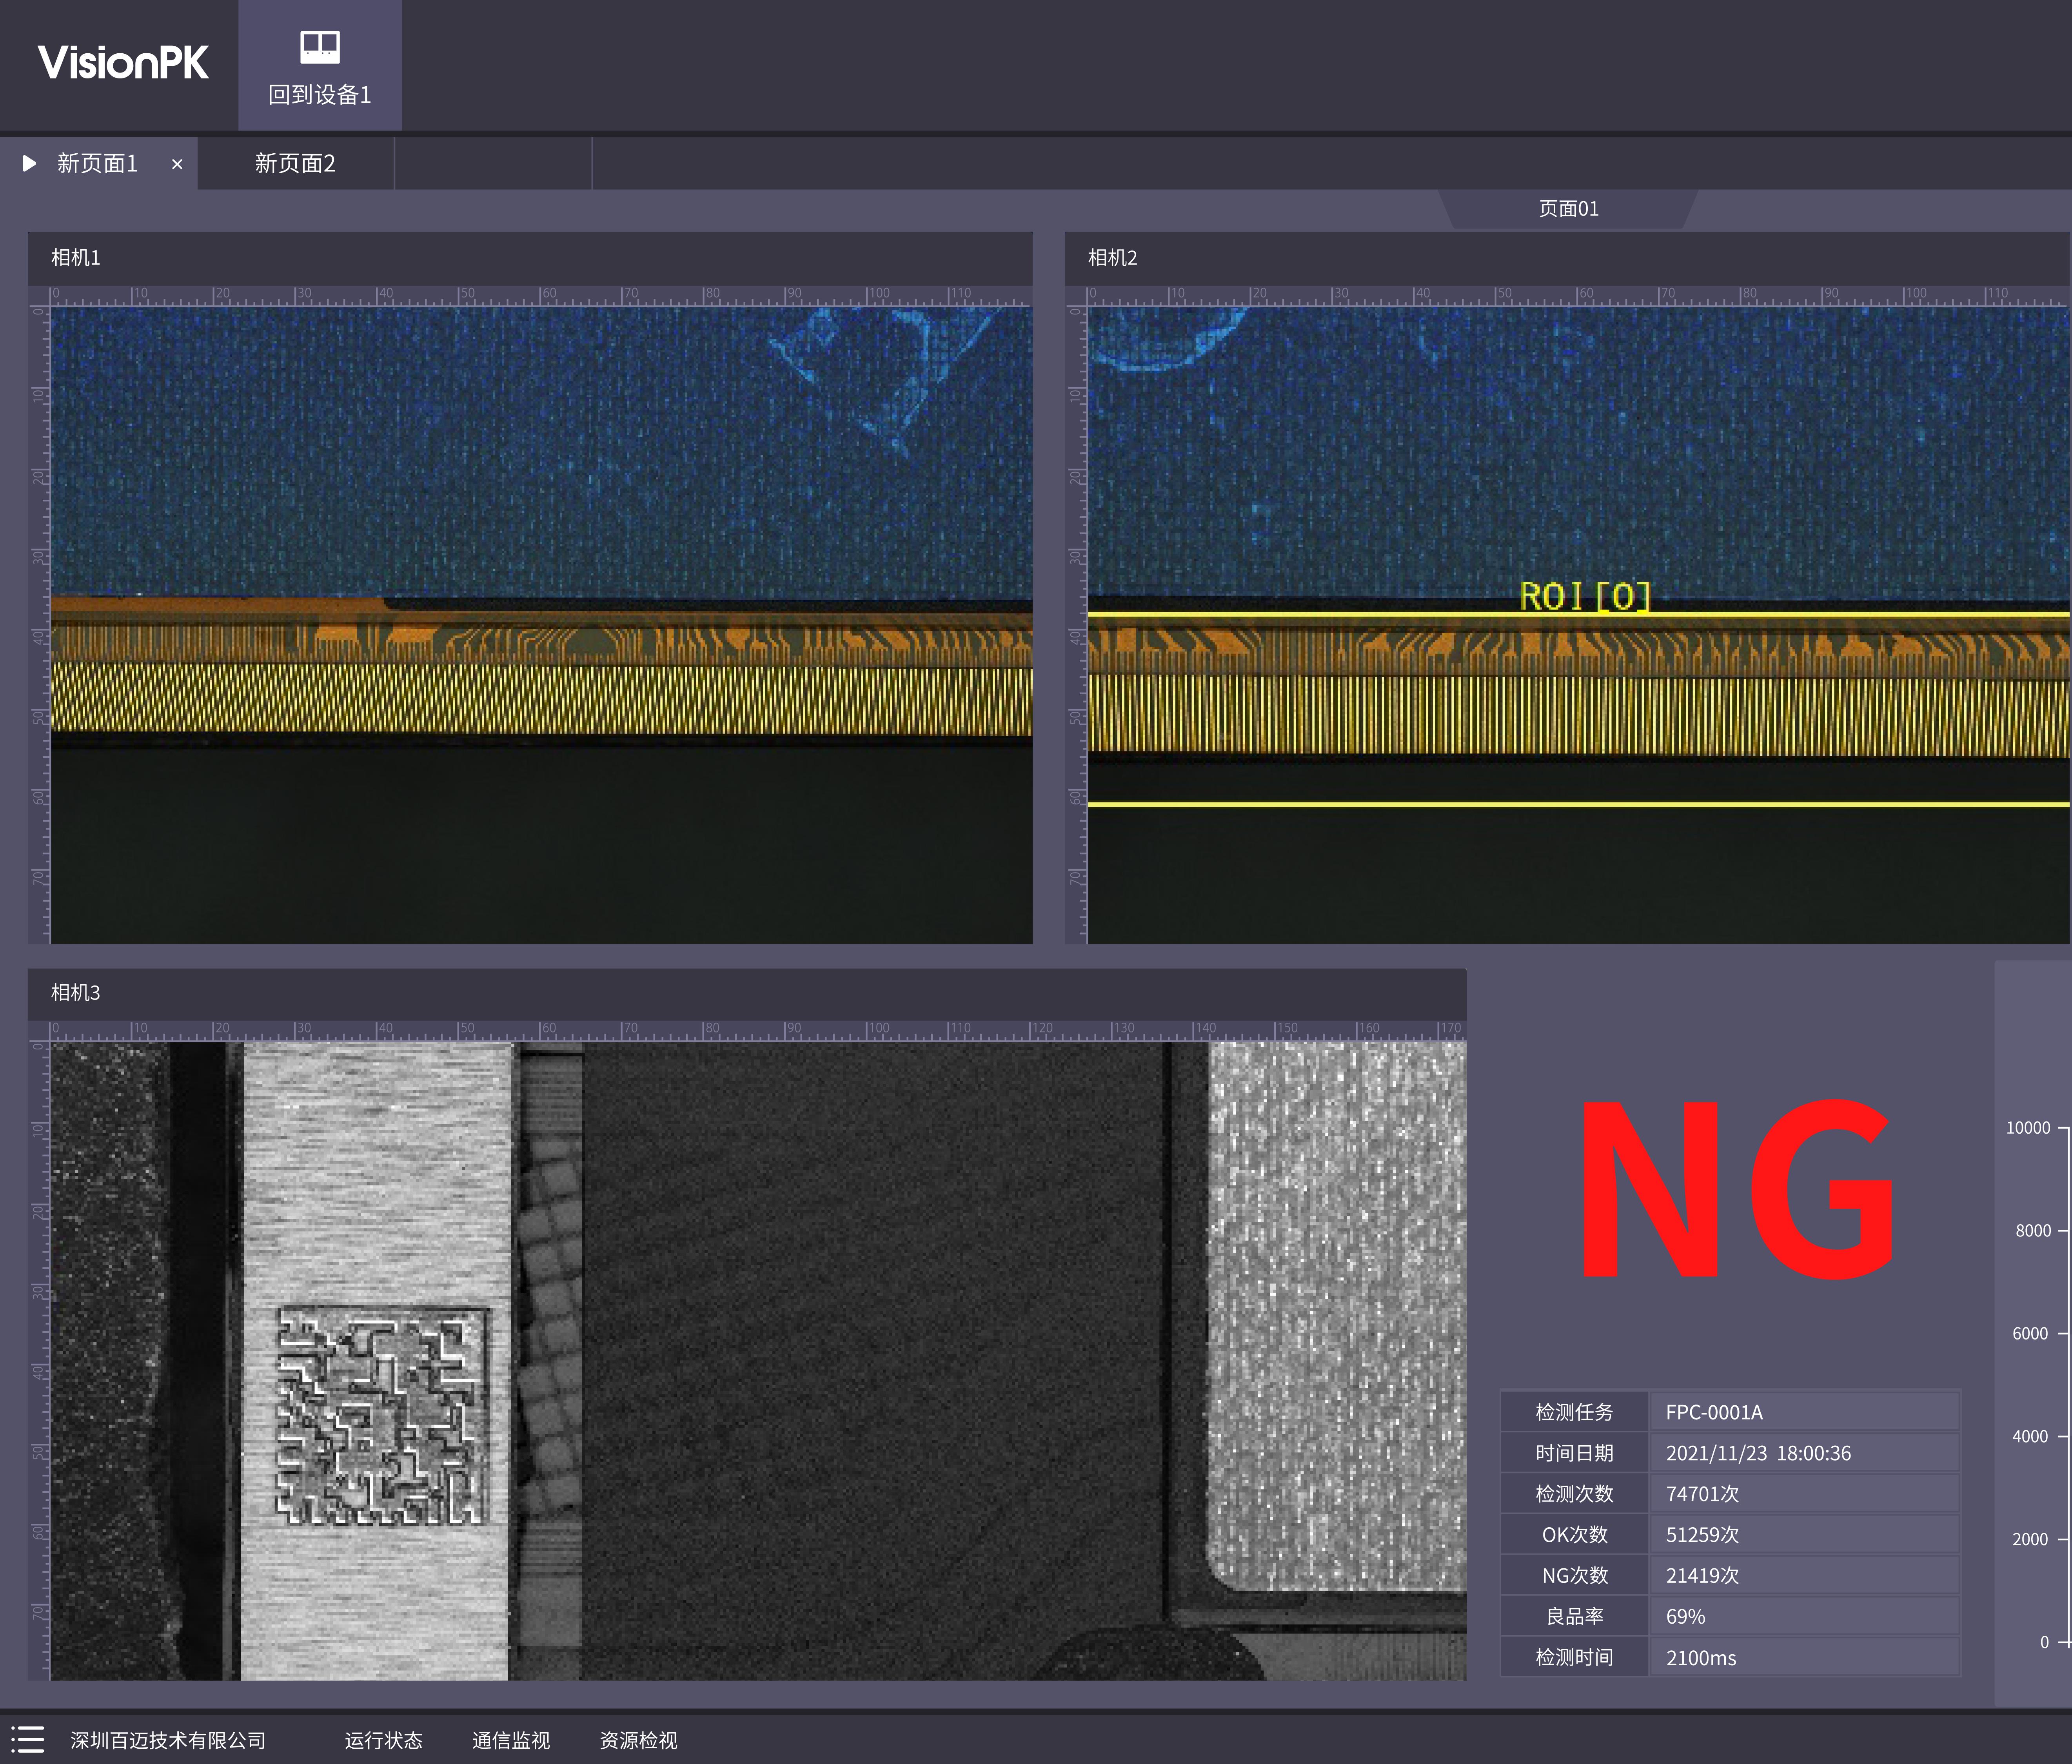
Task: Close the 新页面1 tab
Action: coord(177,164)
